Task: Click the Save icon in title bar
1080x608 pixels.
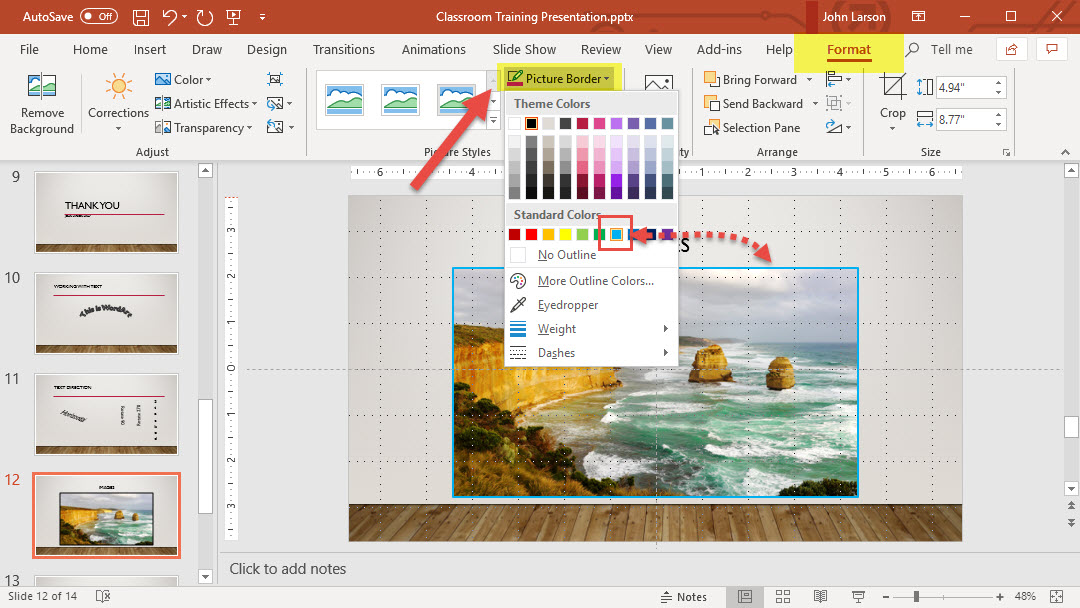Action: [x=141, y=17]
